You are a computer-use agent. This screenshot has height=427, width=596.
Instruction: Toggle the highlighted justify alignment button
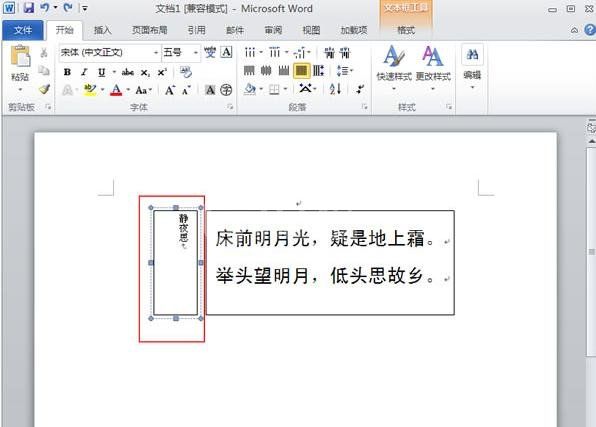[x=301, y=71]
